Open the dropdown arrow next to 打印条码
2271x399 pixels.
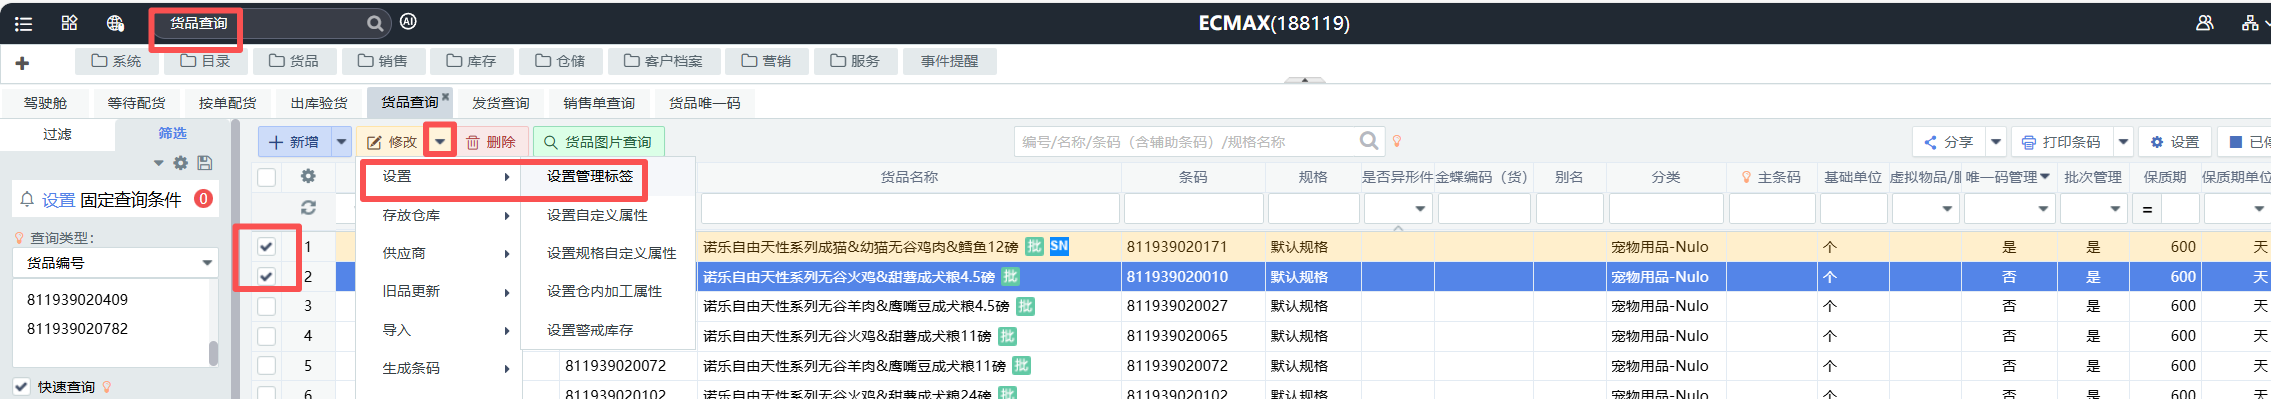tap(2123, 142)
